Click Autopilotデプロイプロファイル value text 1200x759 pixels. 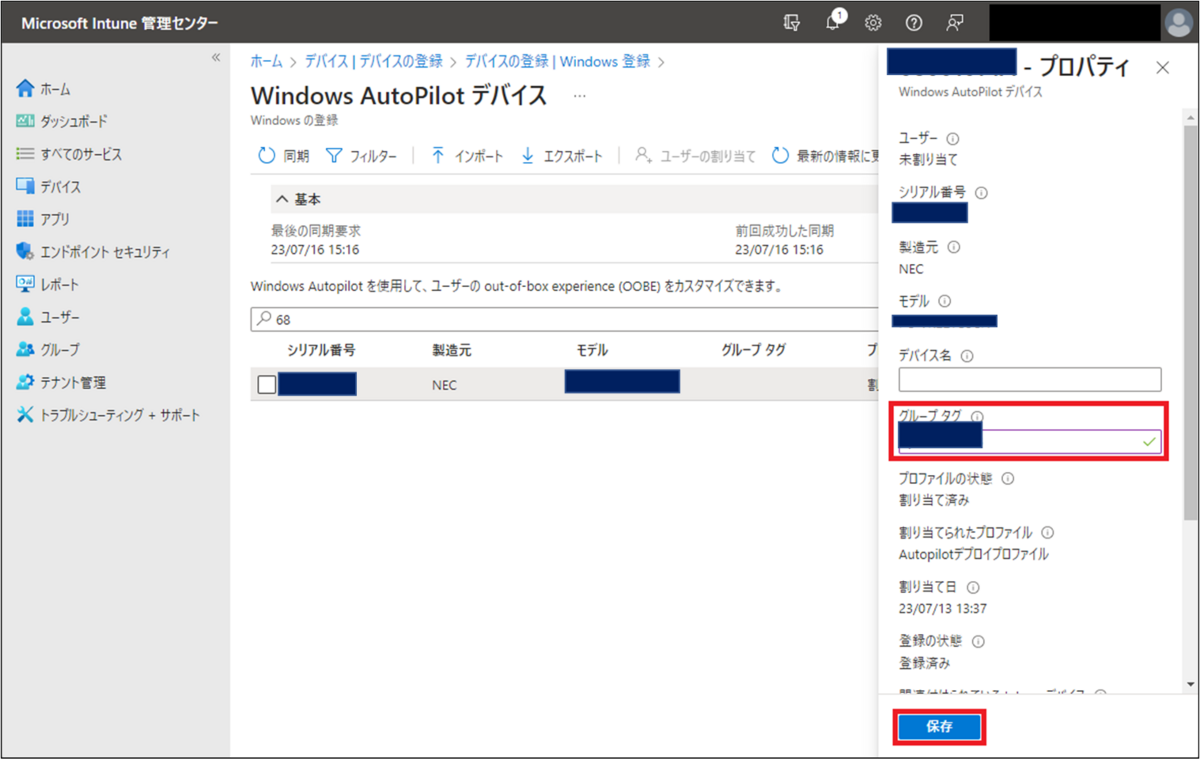(x=974, y=554)
